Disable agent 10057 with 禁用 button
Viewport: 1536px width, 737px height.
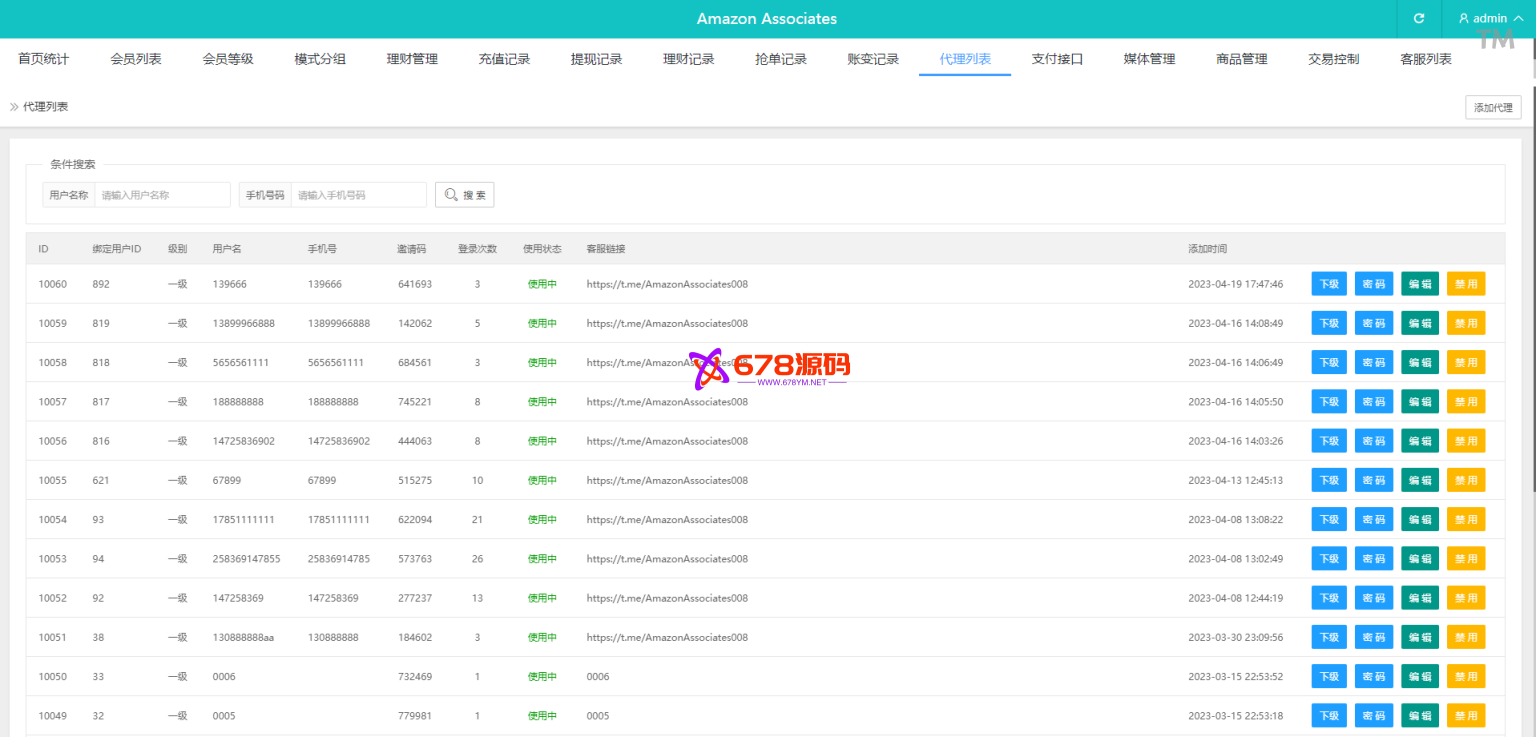click(1465, 402)
